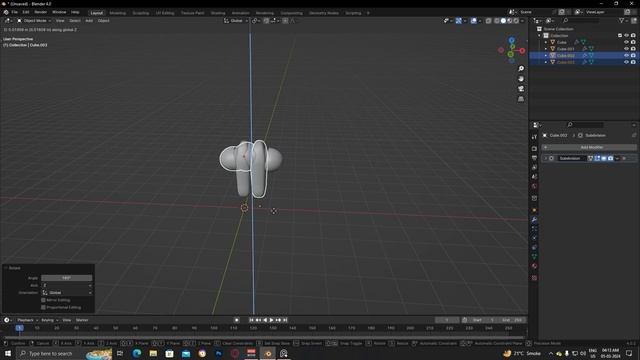The image size is (640, 360).
Task: Hide Cube.001 via its eye icon
Action: (x=626, y=49)
